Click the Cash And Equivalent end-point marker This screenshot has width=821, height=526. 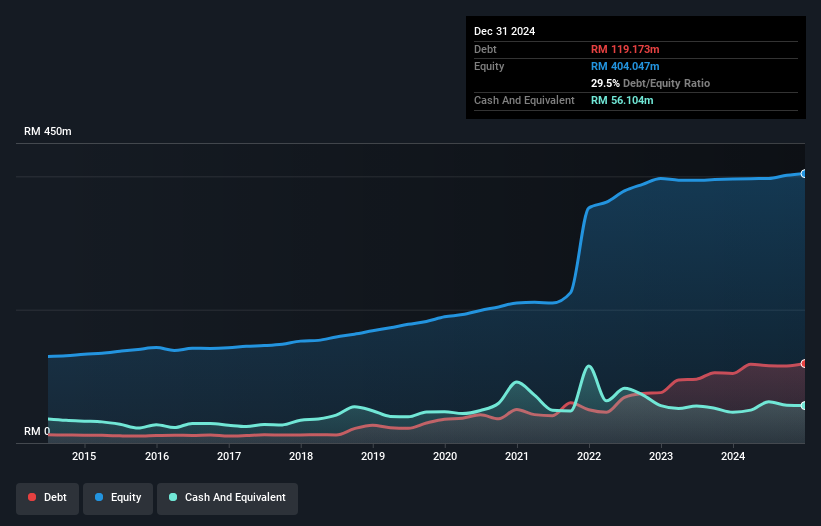[x=804, y=406]
